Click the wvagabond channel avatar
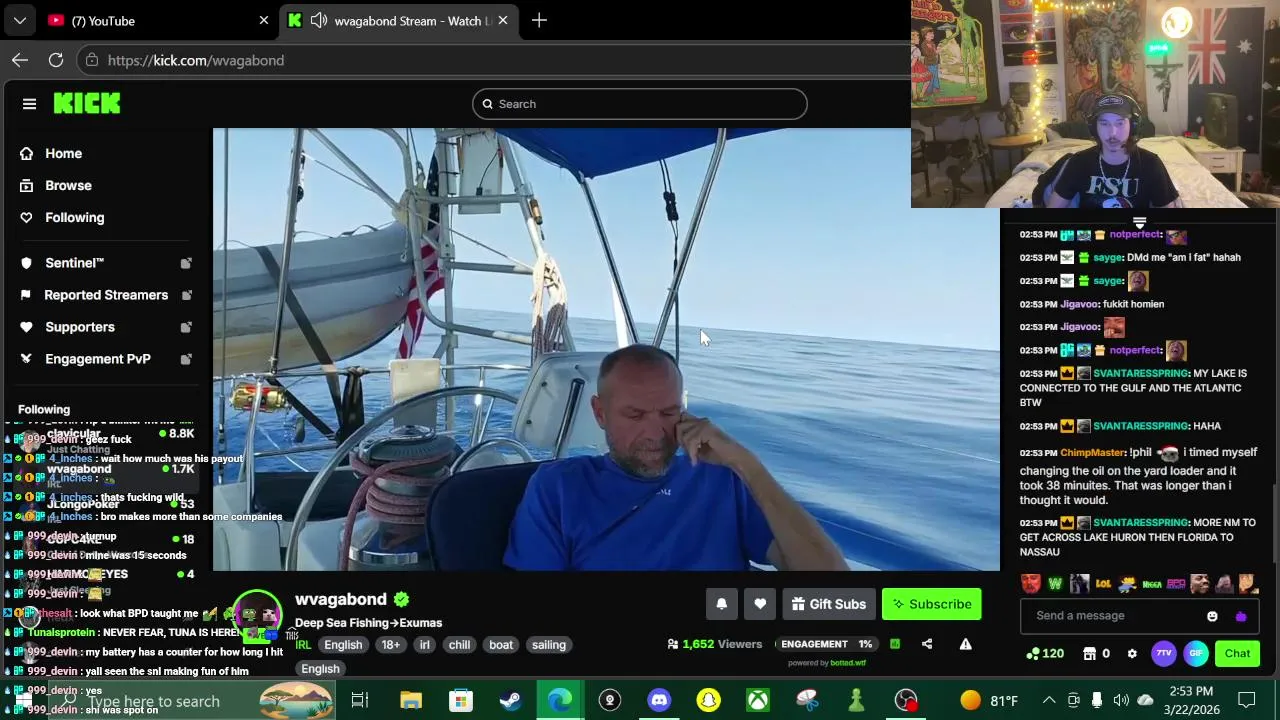 257,615
